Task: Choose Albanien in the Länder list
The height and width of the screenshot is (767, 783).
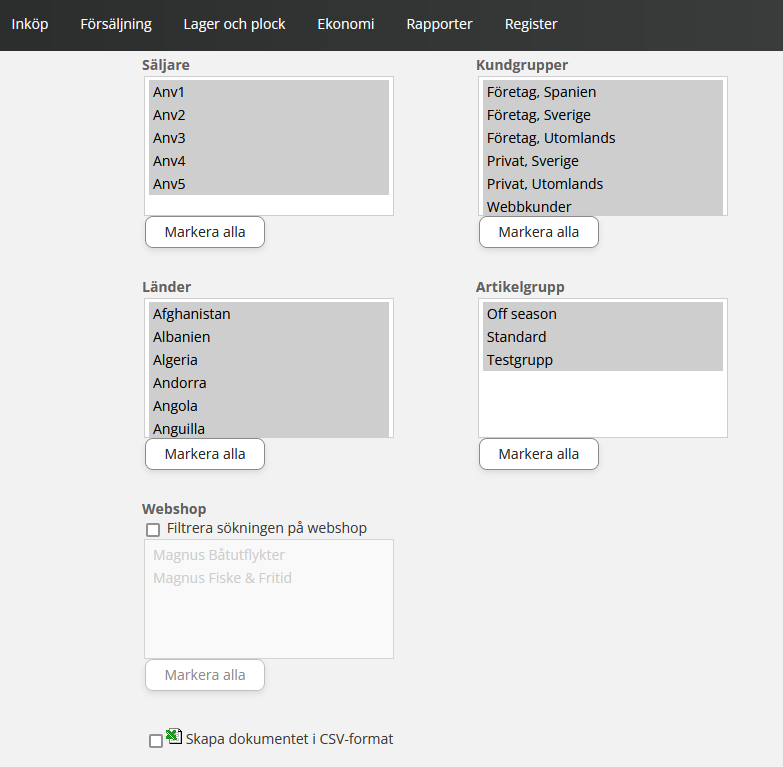Action: click(x=268, y=337)
